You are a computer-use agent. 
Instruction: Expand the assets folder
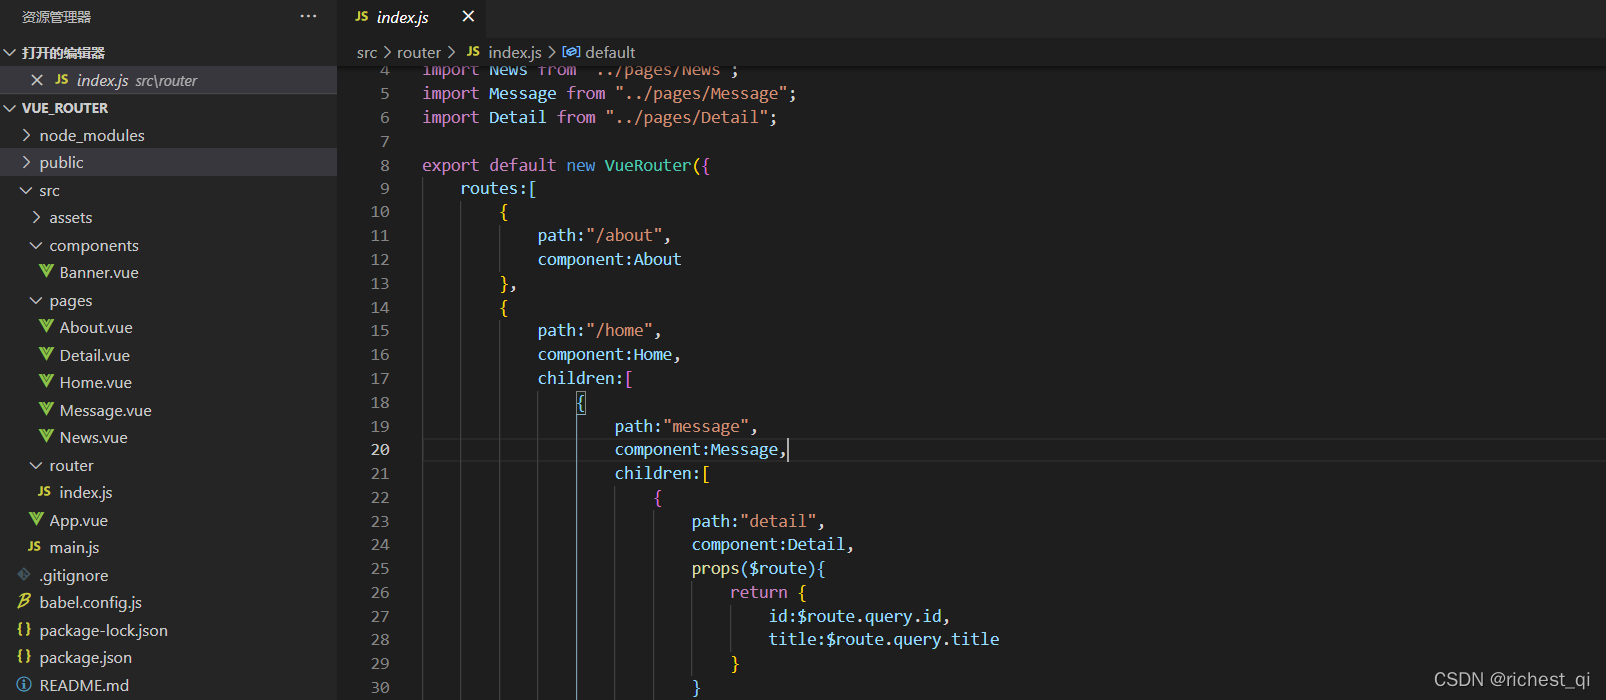37,217
